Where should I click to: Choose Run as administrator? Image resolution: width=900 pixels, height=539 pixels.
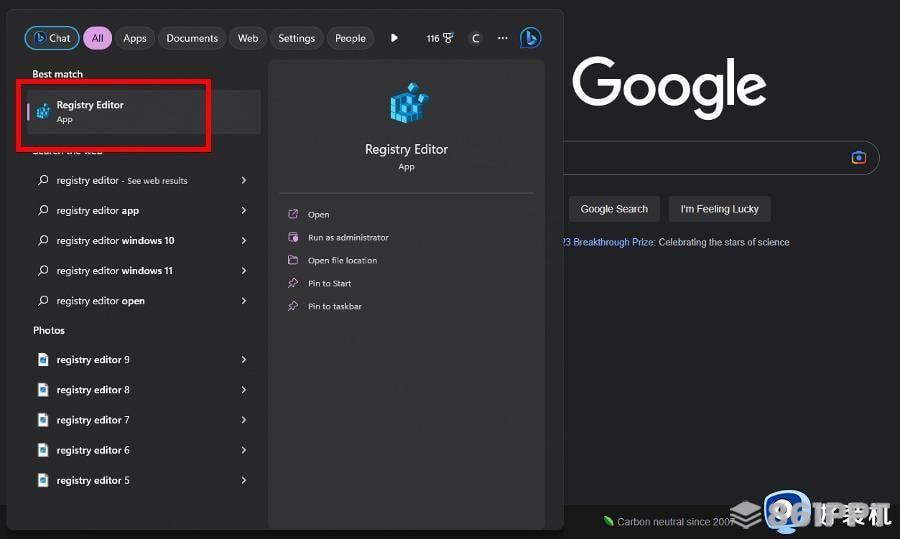point(348,238)
